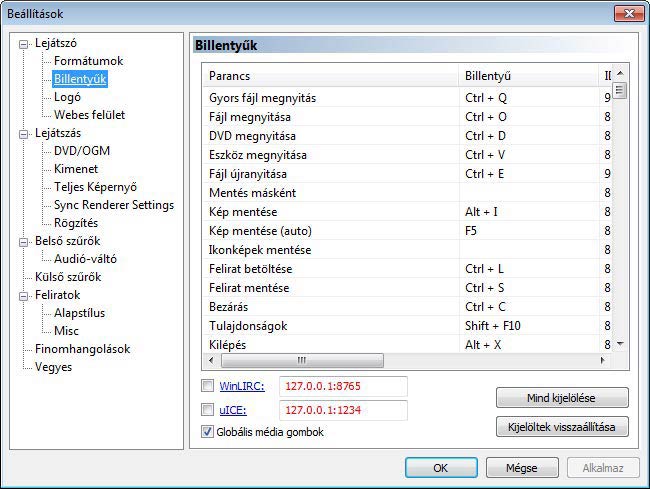Go to Sync Renderer Settings
The image size is (650, 489).
tap(113, 205)
